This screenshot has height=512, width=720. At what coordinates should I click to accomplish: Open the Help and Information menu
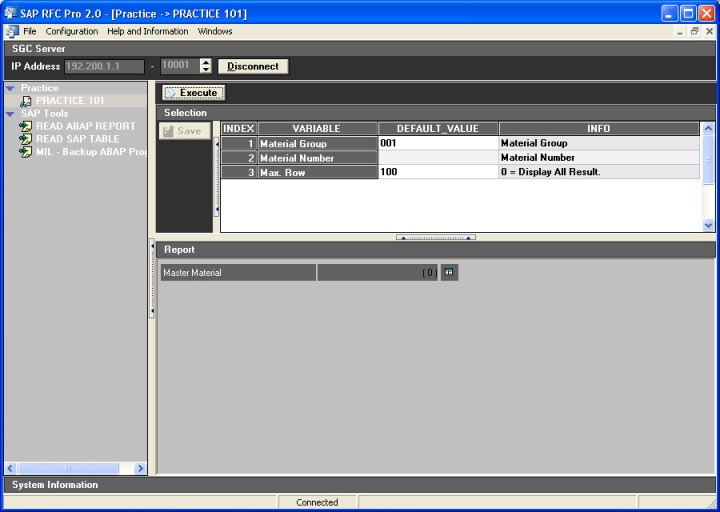148,31
